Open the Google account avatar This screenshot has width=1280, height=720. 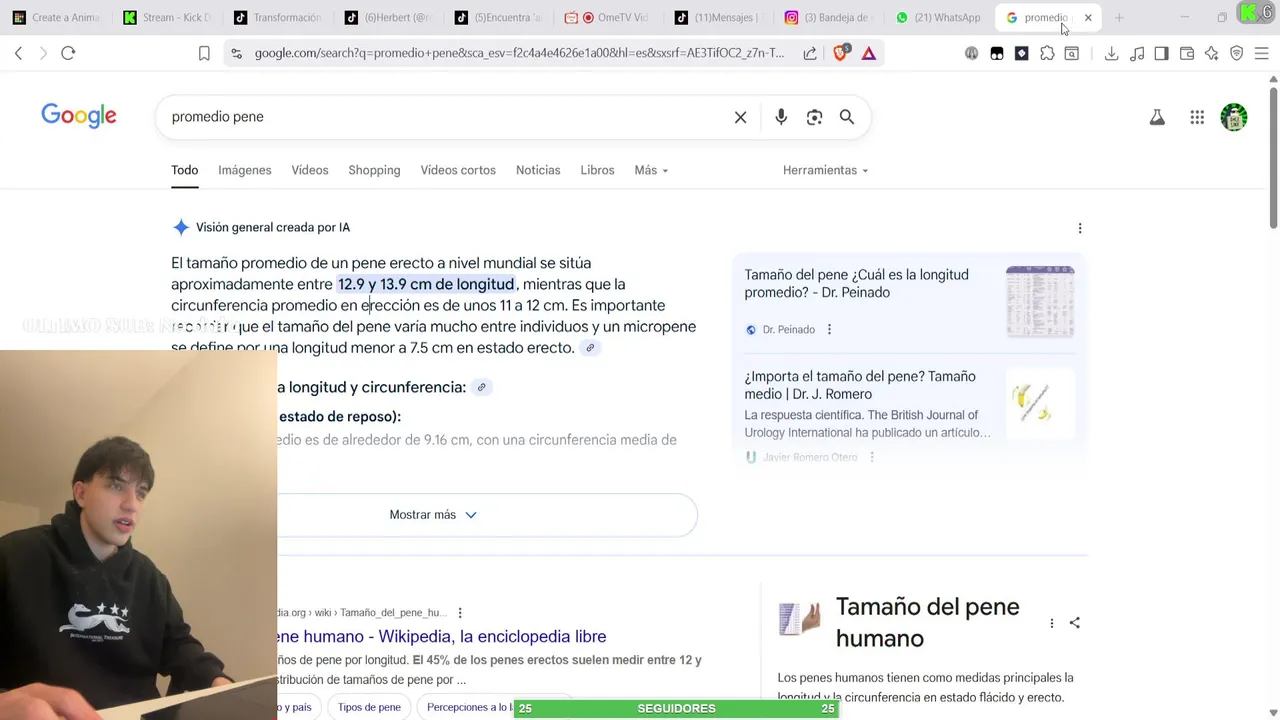click(x=1234, y=117)
